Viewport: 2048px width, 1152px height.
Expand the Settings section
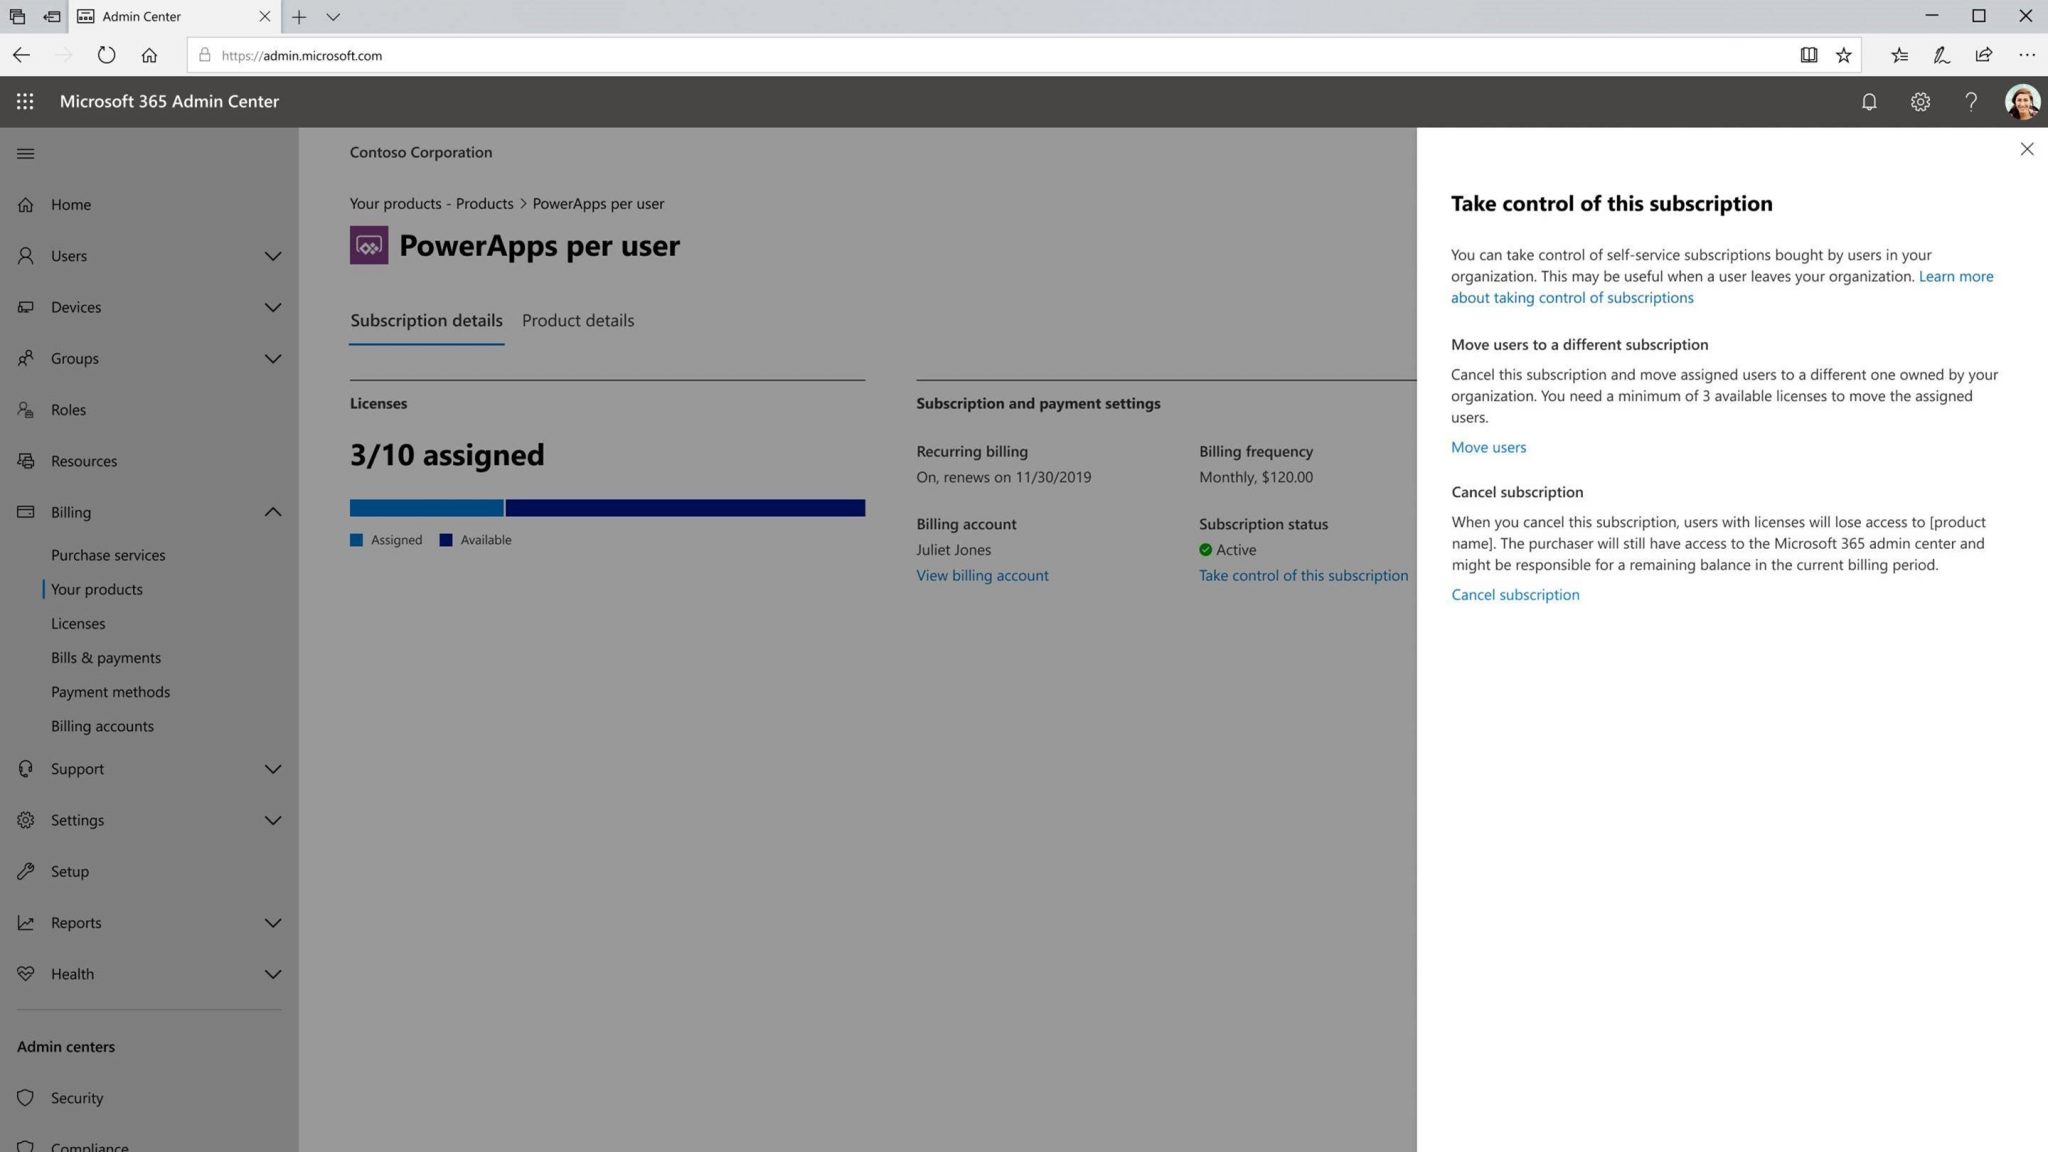click(273, 820)
